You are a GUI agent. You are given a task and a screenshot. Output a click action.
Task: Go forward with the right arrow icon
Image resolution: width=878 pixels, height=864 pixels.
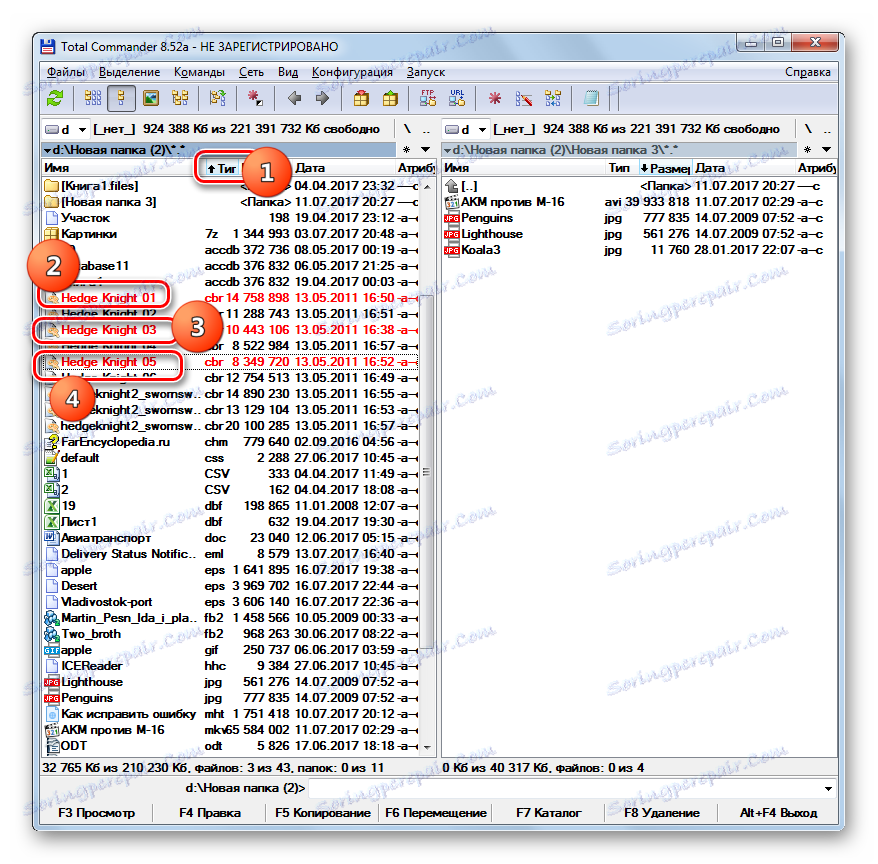(x=323, y=99)
